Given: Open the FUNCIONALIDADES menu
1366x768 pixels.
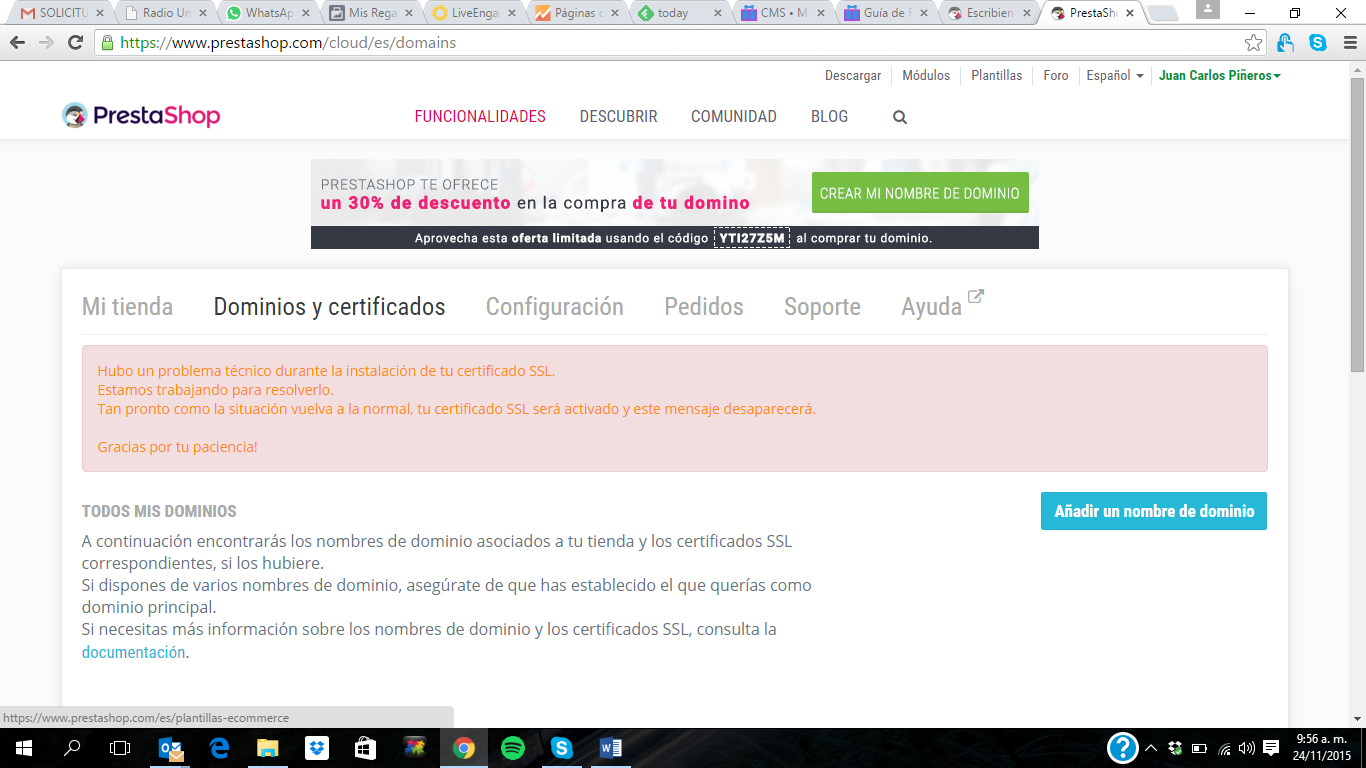Looking at the screenshot, I should pyautogui.click(x=480, y=117).
